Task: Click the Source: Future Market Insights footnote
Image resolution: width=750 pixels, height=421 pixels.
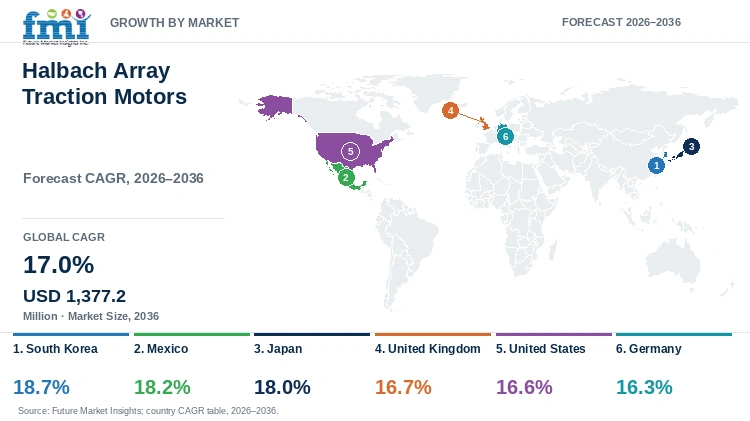Action: point(148,410)
